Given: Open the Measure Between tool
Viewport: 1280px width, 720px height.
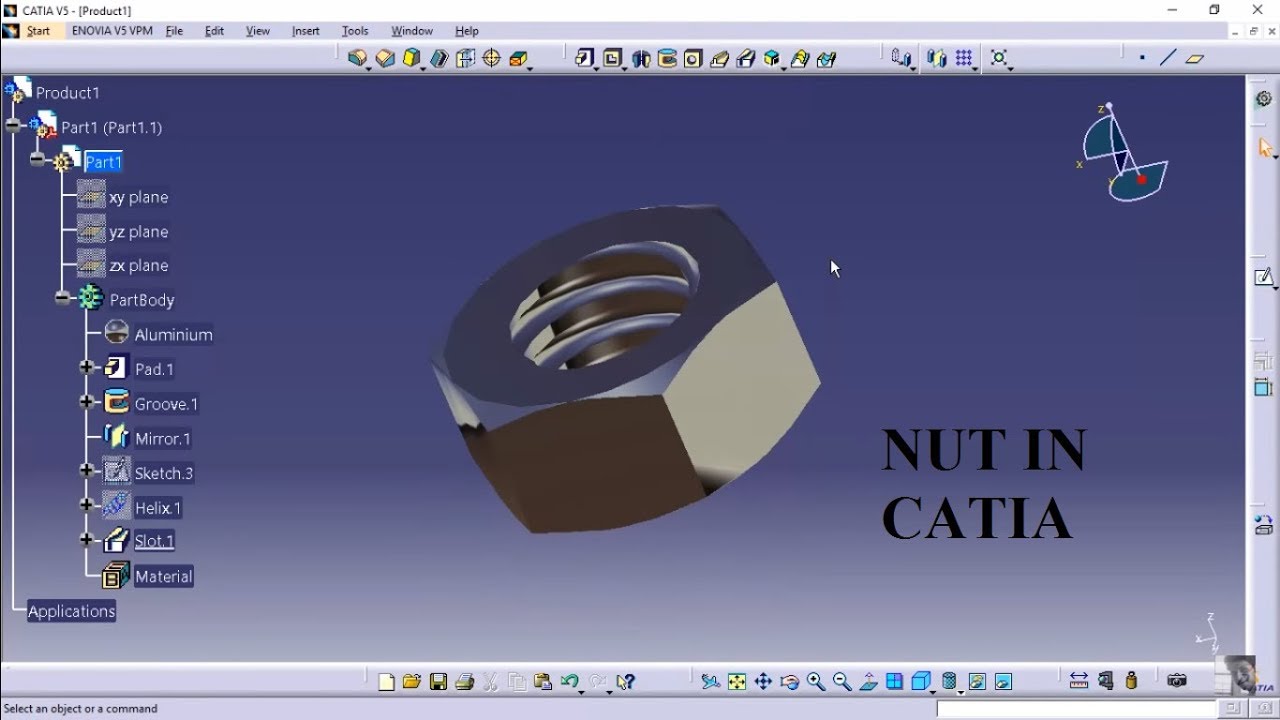Looking at the screenshot, I should pos(1079,681).
